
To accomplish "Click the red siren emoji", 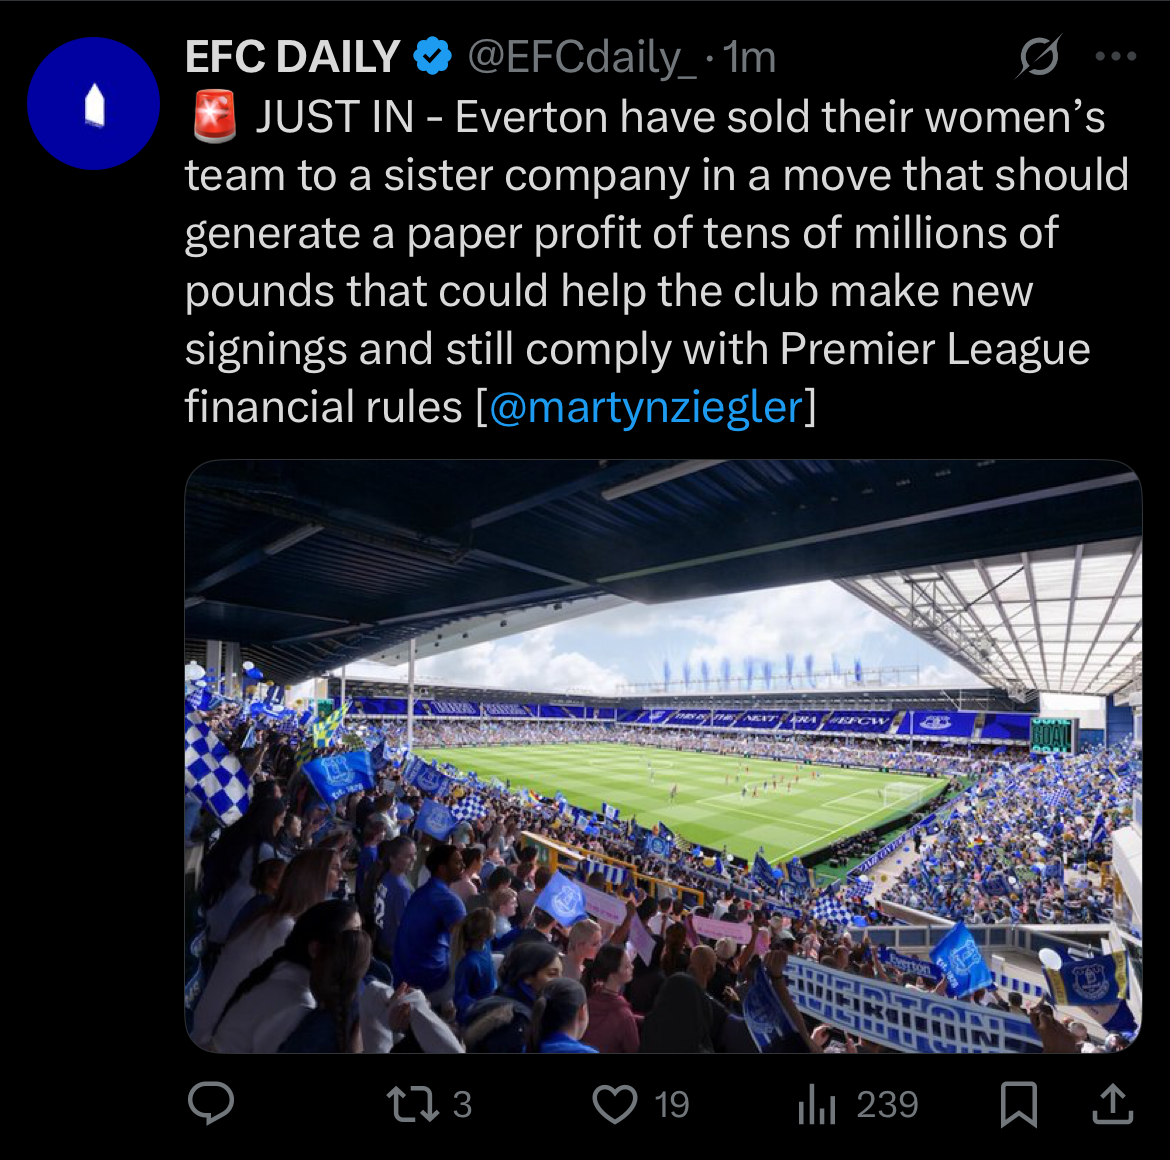I will (213, 118).
